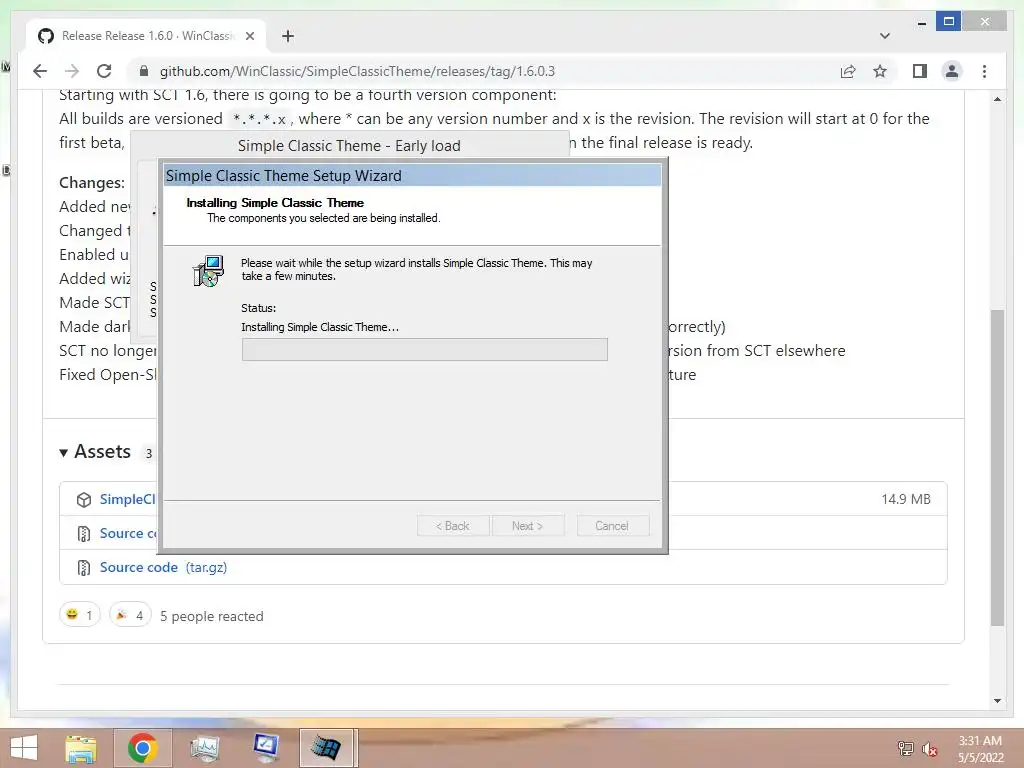1024x768 pixels.
Task: Click the Back button in setup wizard
Action: point(453,526)
